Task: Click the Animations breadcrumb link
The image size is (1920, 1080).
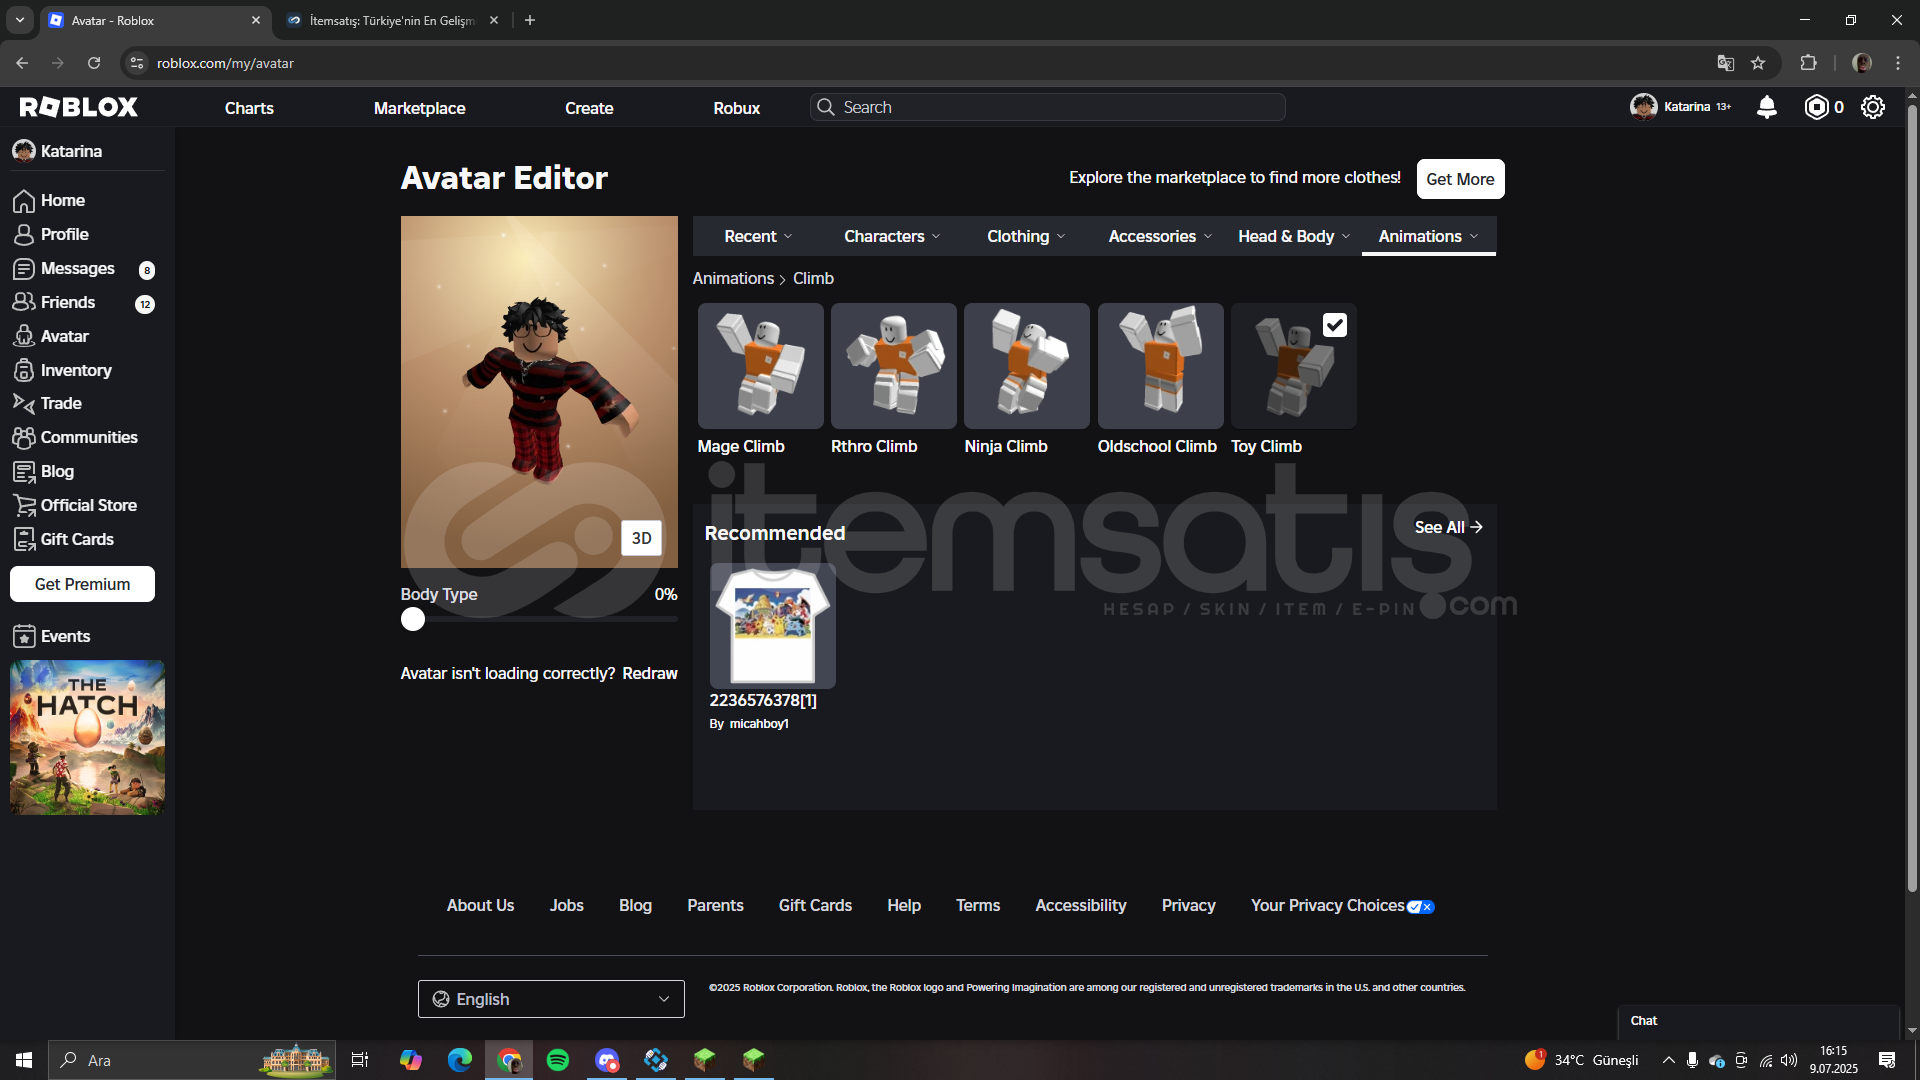Action: tap(733, 279)
